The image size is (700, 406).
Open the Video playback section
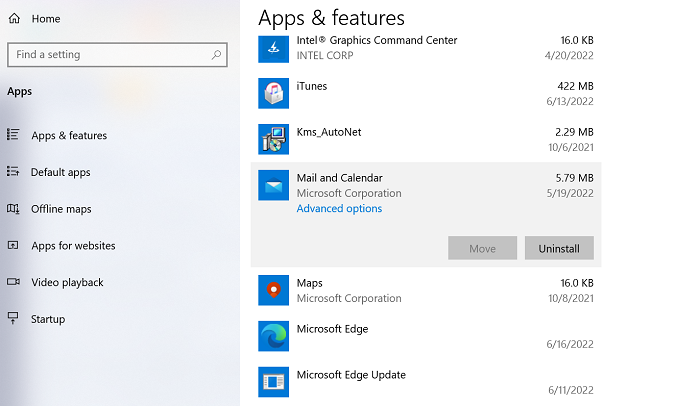tap(67, 282)
